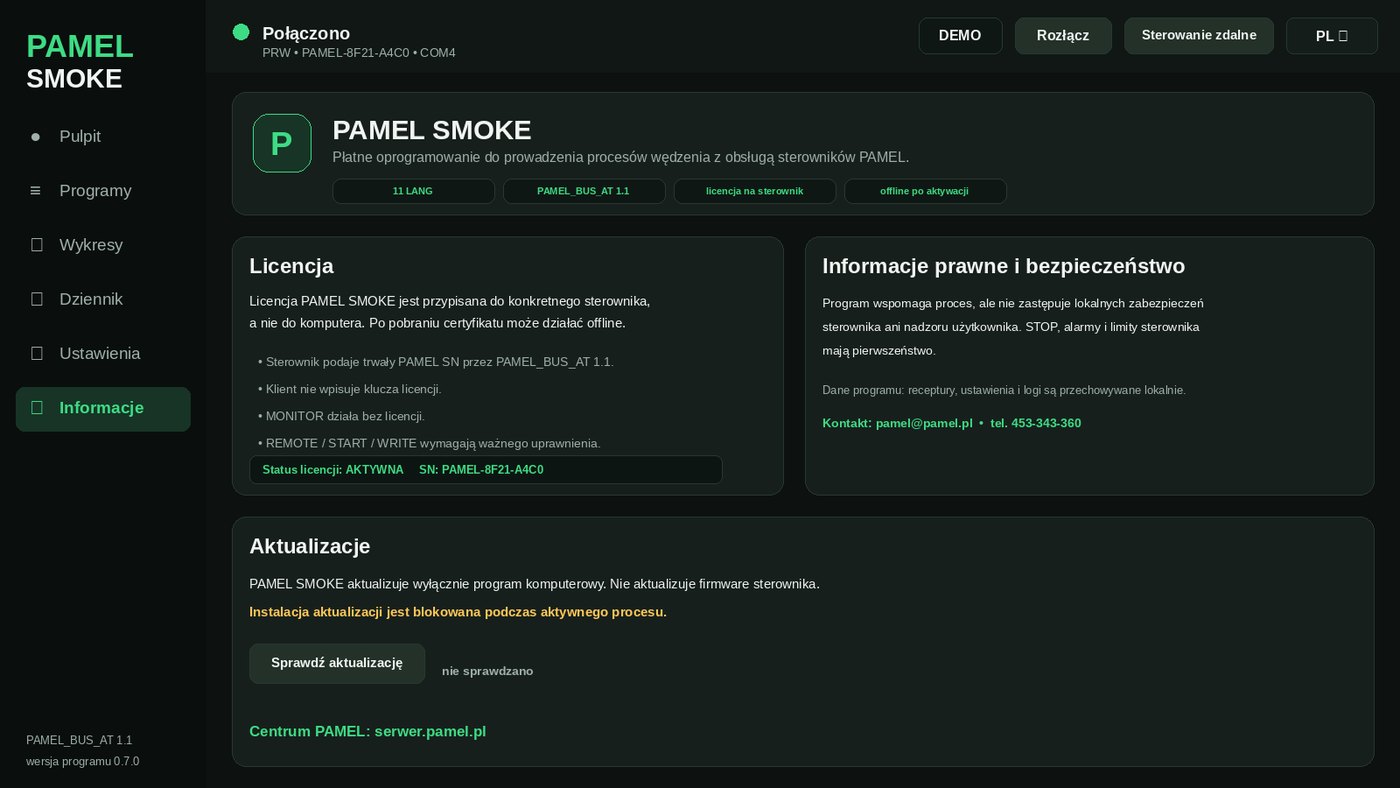Viewport: 1400px width, 788px height.
Task: Click 'PAMEL_BUS_AT 1.1' in the sidebar footer
Action: tap(79, 740)
